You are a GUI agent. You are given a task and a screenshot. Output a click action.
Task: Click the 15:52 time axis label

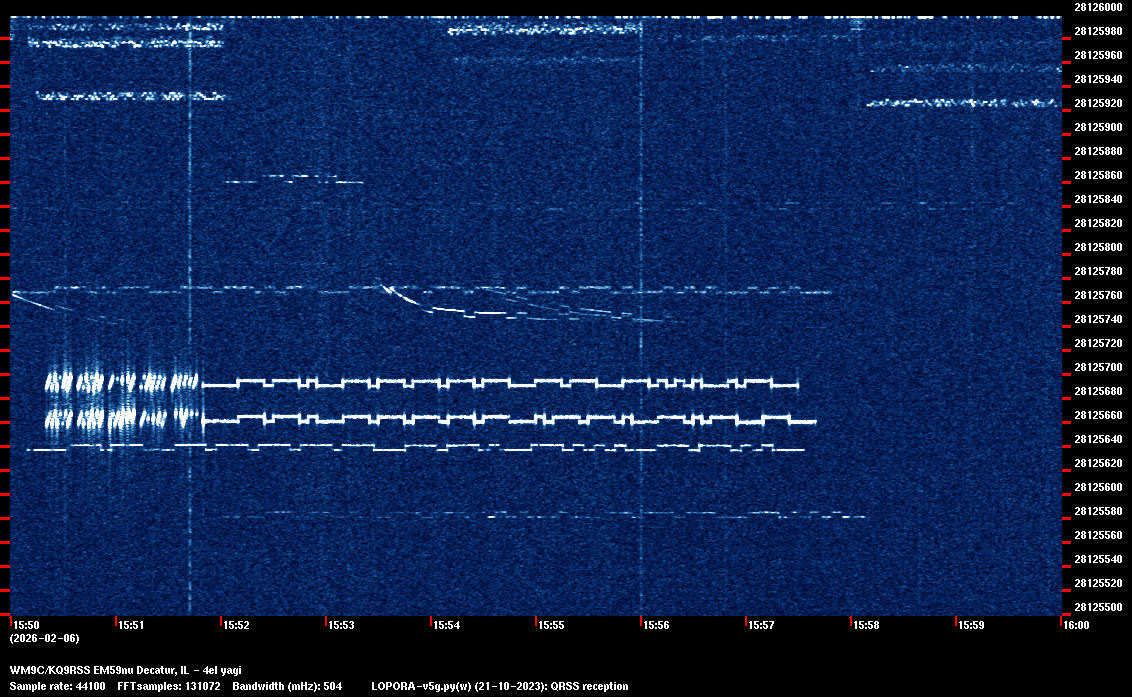[x=236, y=625]
